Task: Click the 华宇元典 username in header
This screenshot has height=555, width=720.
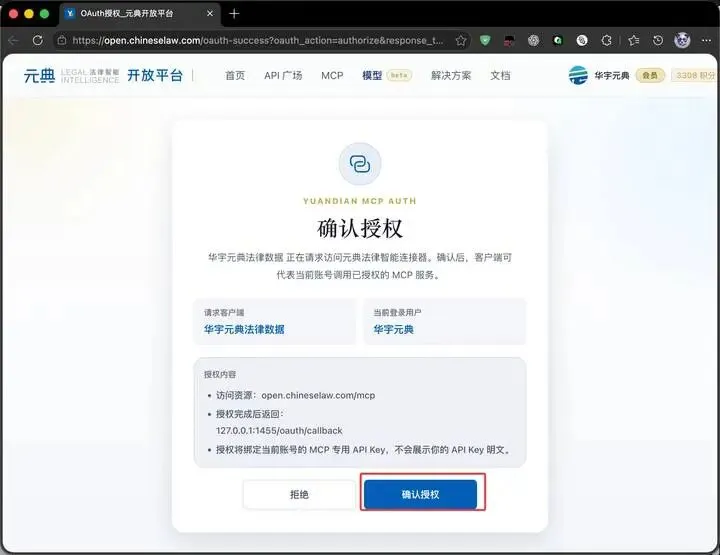Action: [612, 75]
